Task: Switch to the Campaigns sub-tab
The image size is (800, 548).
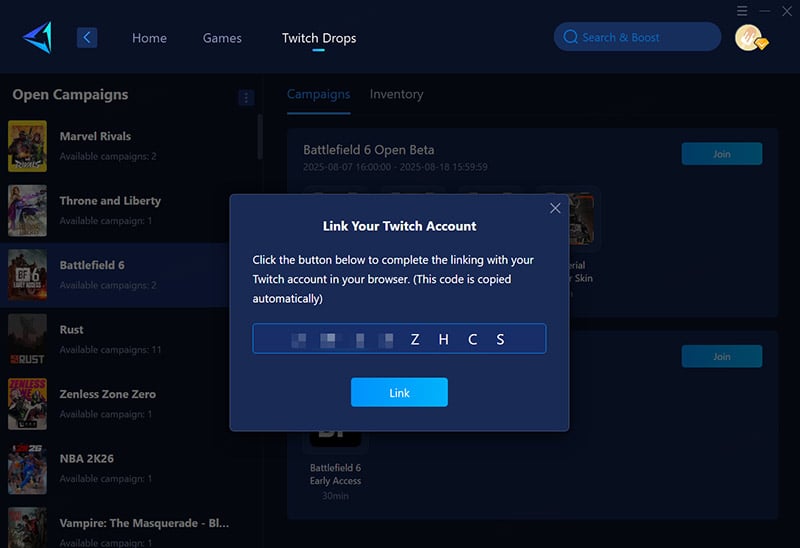Action: pyautogui.click(x=318, y=94)
